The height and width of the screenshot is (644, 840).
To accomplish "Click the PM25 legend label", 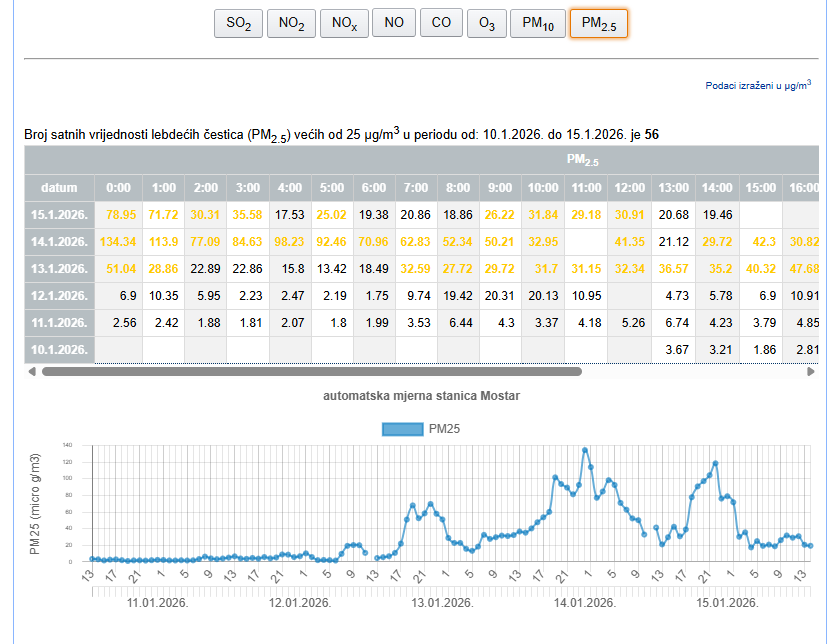I will (x=444, y=429).
